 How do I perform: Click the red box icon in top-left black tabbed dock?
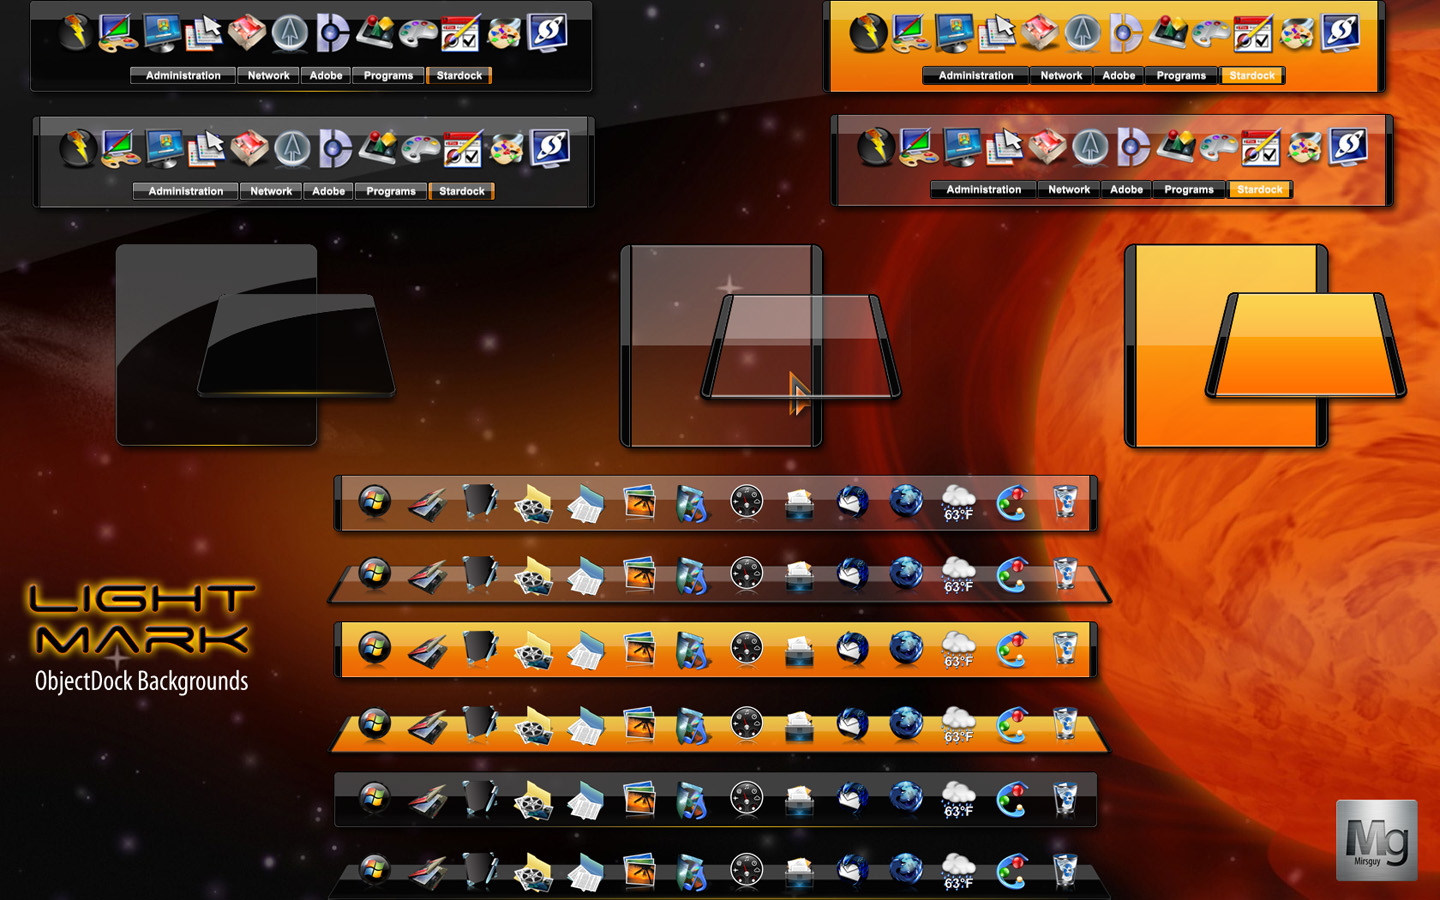coord(247,33)
